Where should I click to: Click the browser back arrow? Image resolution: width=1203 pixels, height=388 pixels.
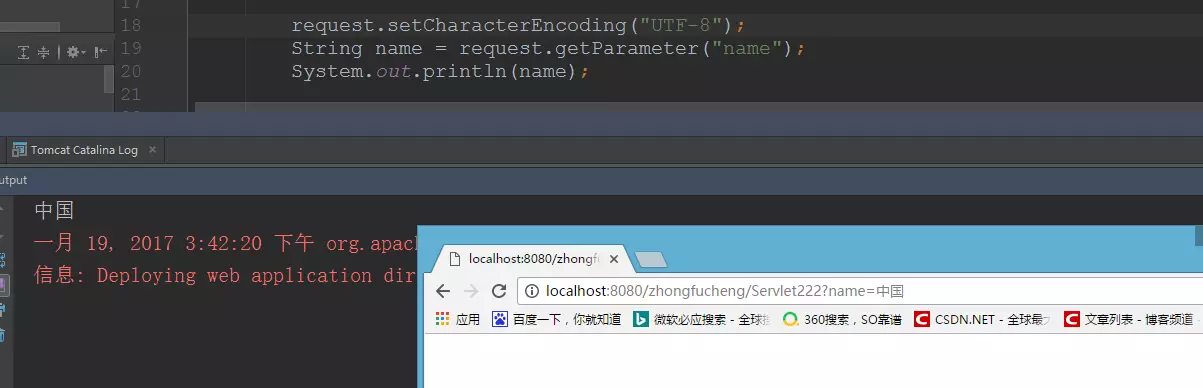[443, 292]
